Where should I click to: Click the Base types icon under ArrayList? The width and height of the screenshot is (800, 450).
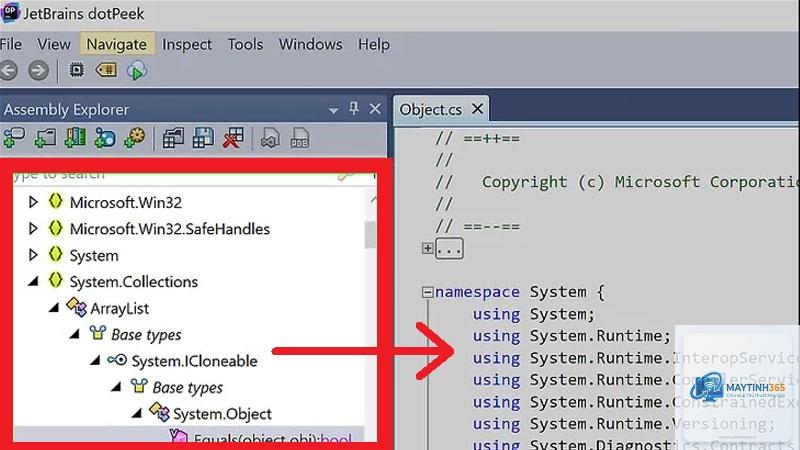[97, 334]
